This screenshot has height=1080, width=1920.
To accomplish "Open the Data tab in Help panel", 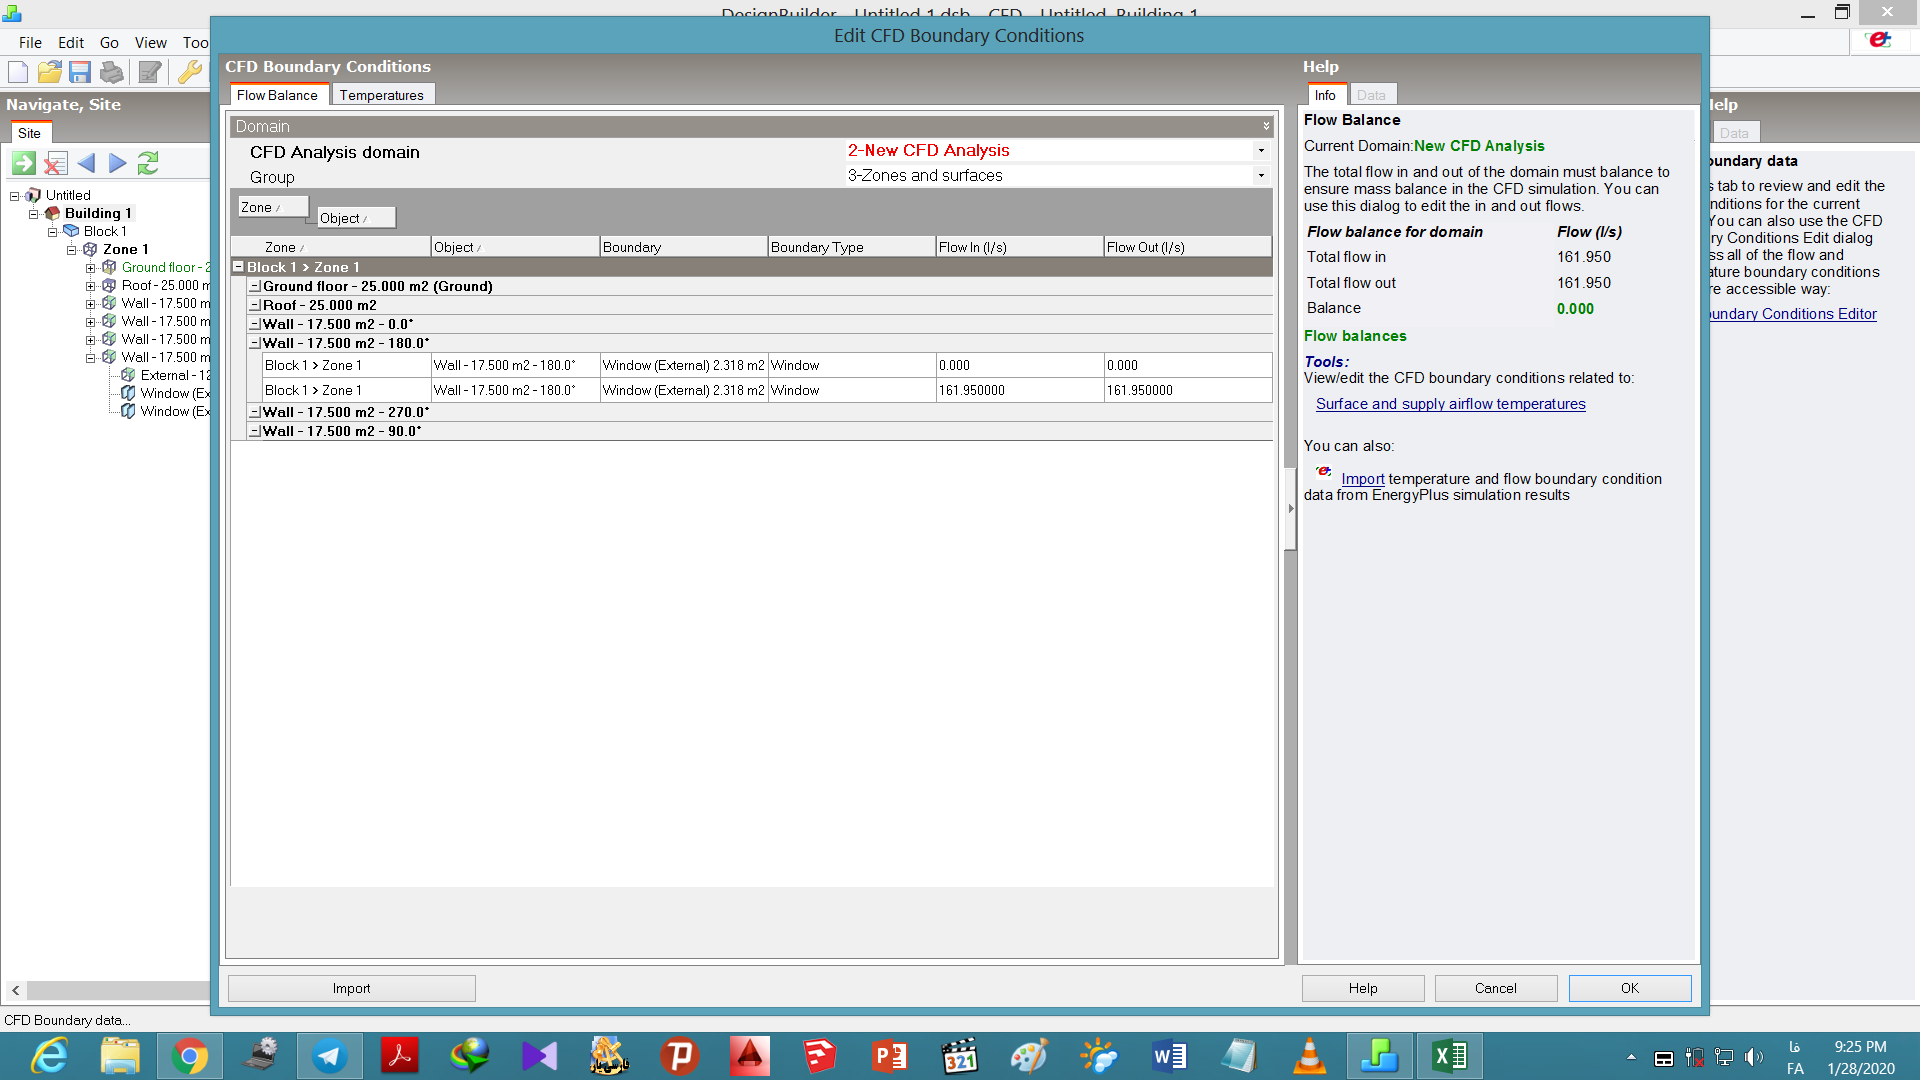I will (1371, 95).
